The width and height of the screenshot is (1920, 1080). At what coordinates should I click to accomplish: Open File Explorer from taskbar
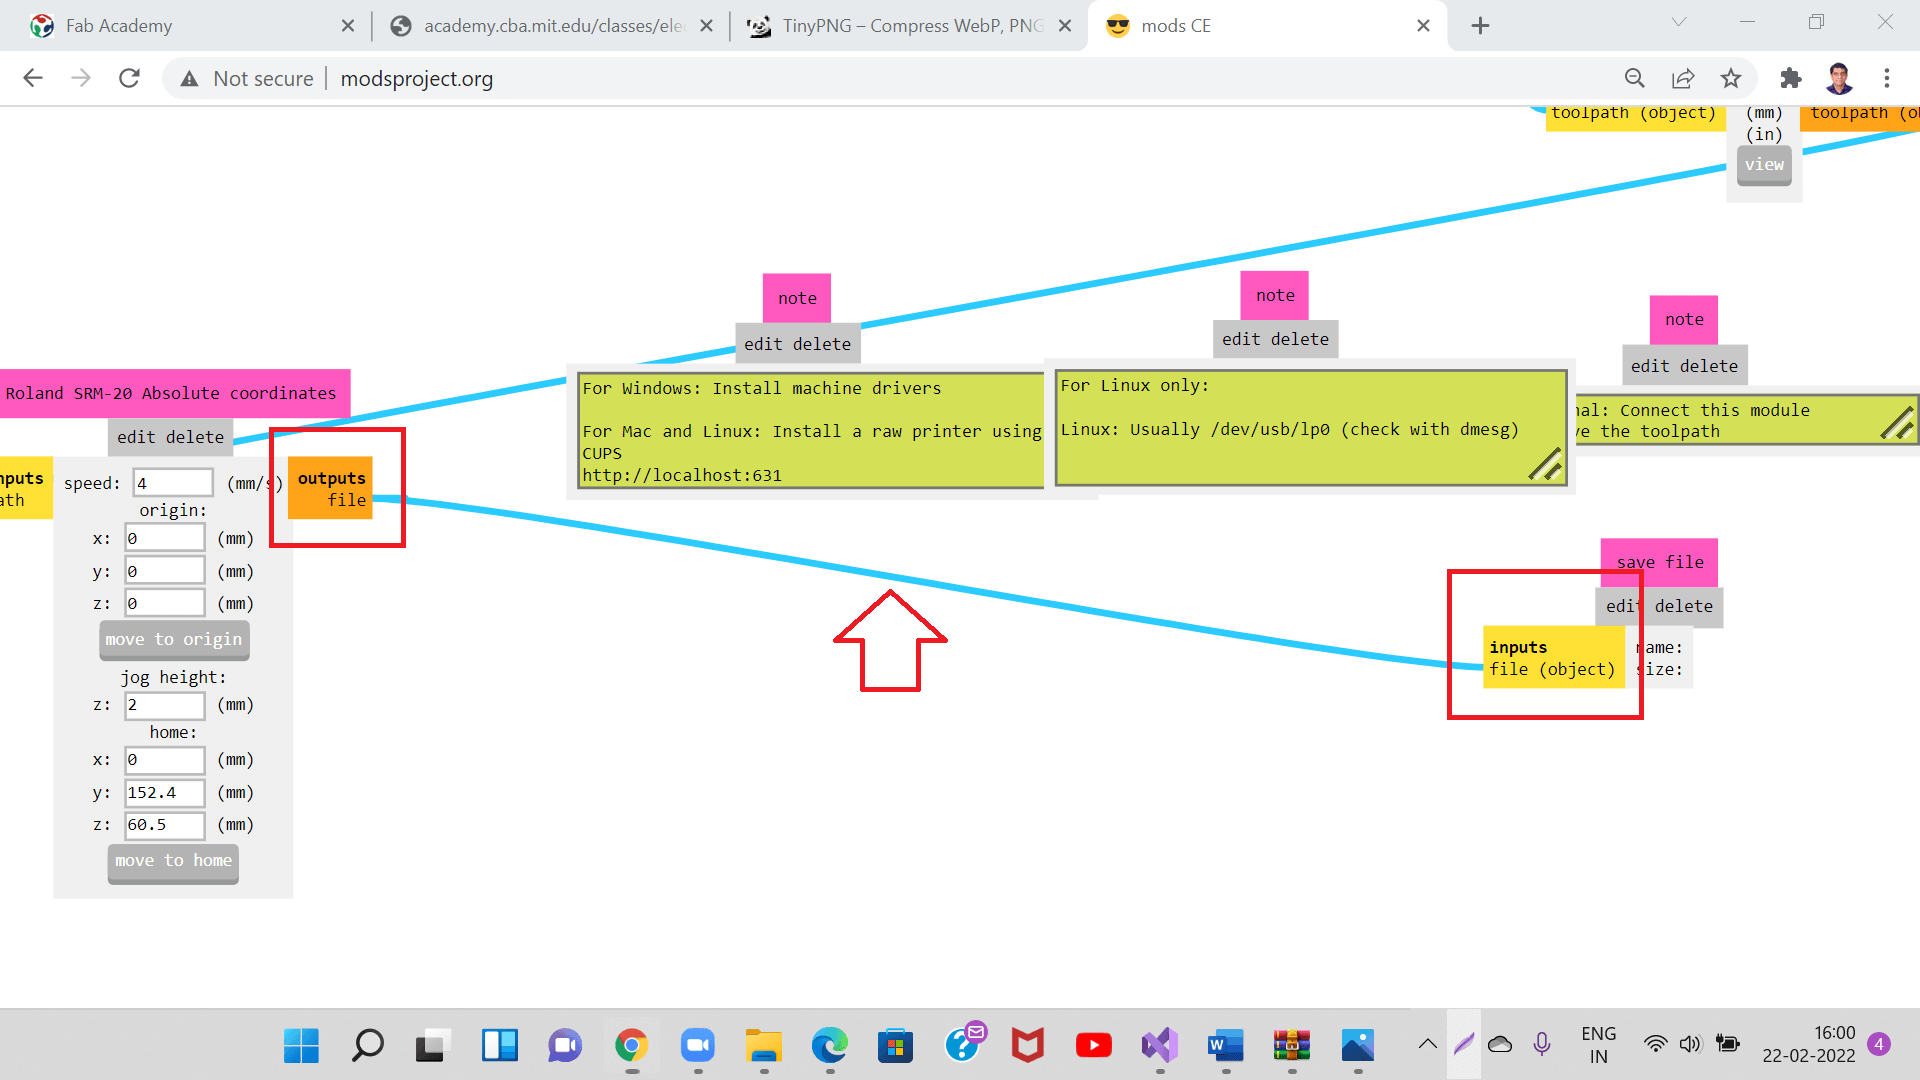tap(763, 1046)
